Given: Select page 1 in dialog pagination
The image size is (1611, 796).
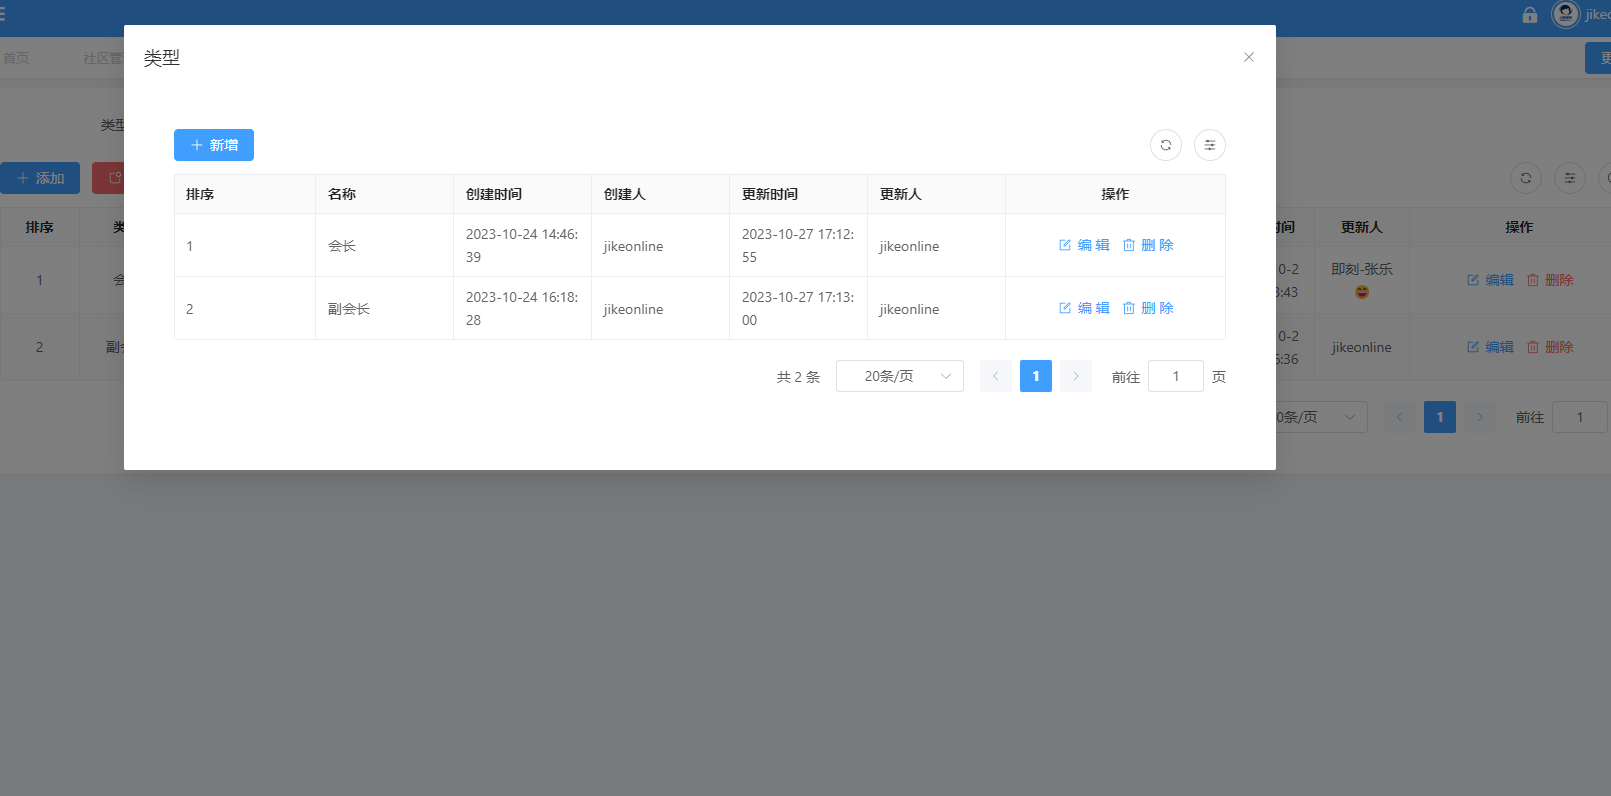Looking at the screenshot, I should (x=1035, y=376).
